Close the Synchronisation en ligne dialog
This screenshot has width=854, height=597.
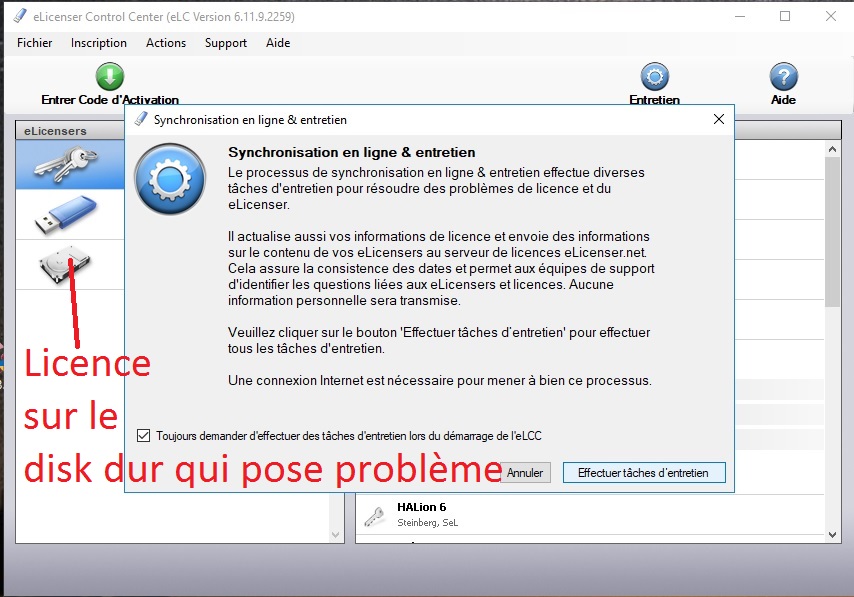pyautogui.click(x=718, y=118)
